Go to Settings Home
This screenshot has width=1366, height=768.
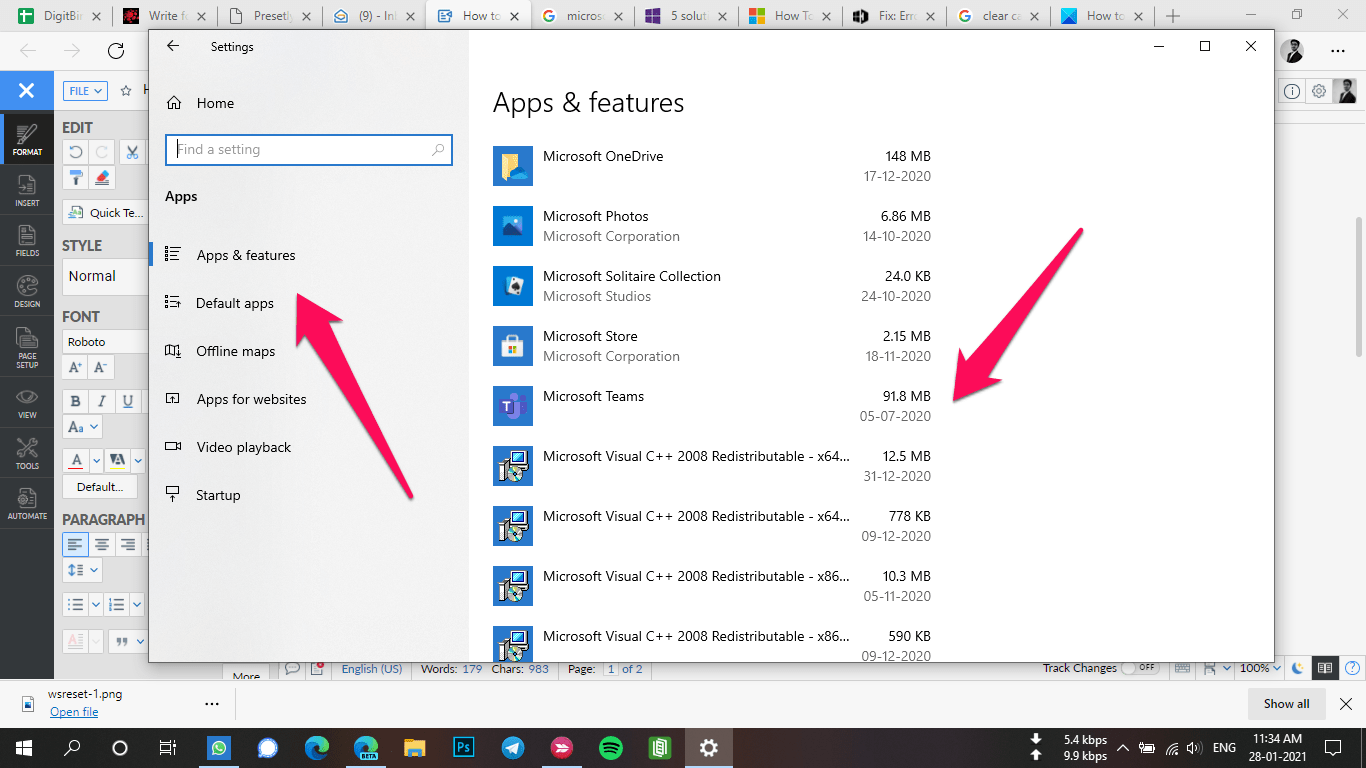[200, 103]
